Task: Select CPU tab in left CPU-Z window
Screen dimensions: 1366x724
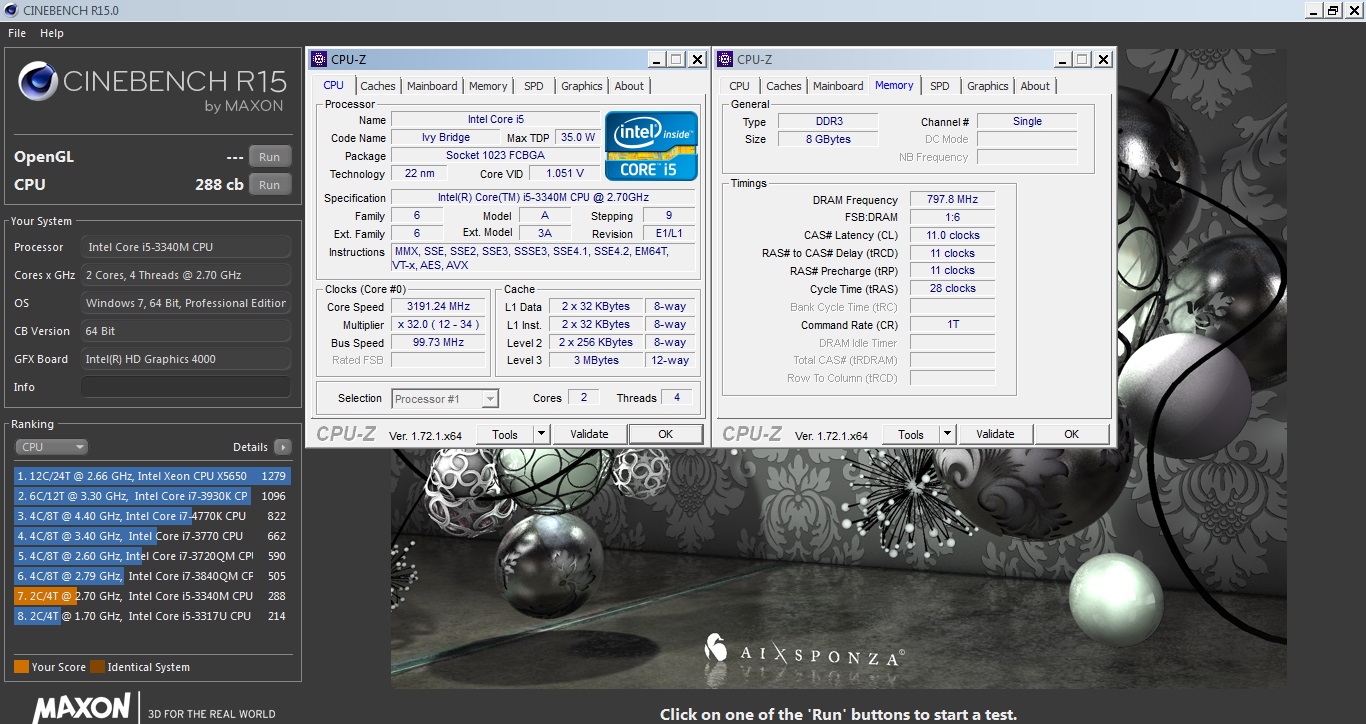Action: (x=334, y=85)
